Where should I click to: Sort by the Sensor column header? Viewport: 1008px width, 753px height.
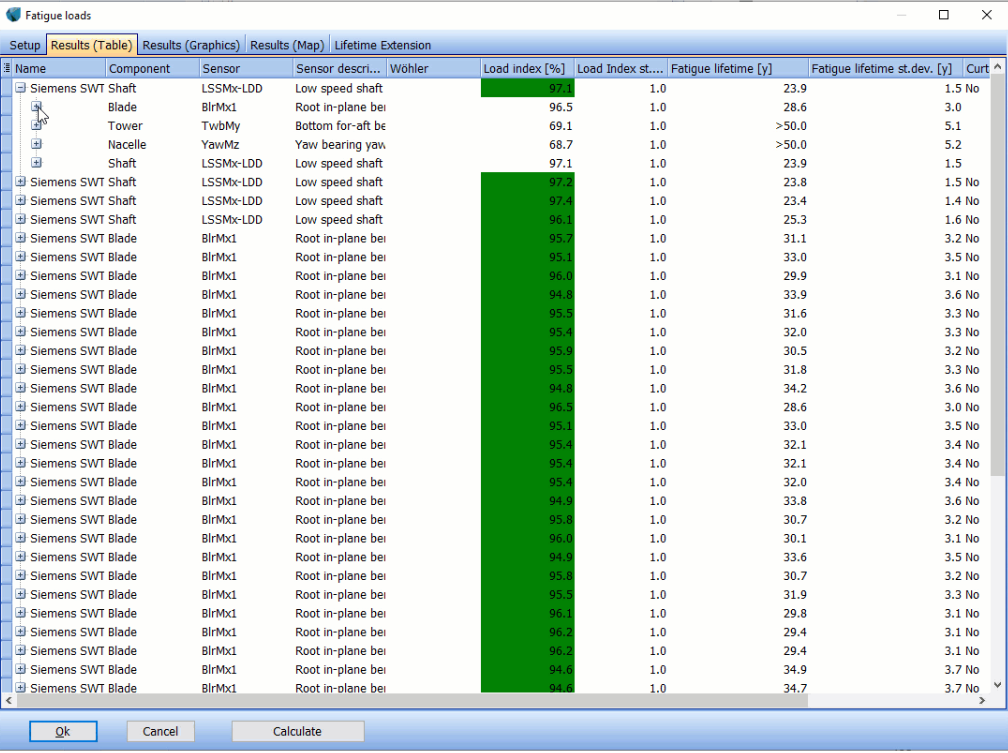tap(246, 68)
